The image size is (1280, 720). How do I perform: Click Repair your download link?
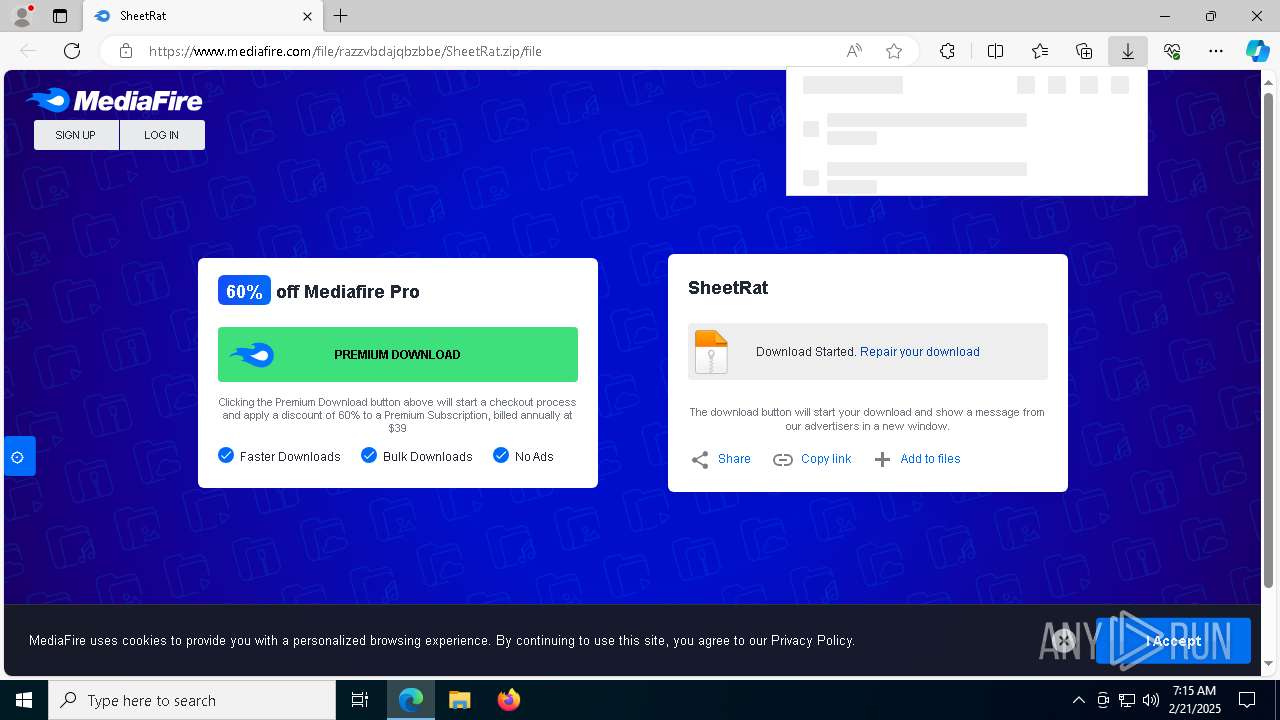click(x=920, y=352)
